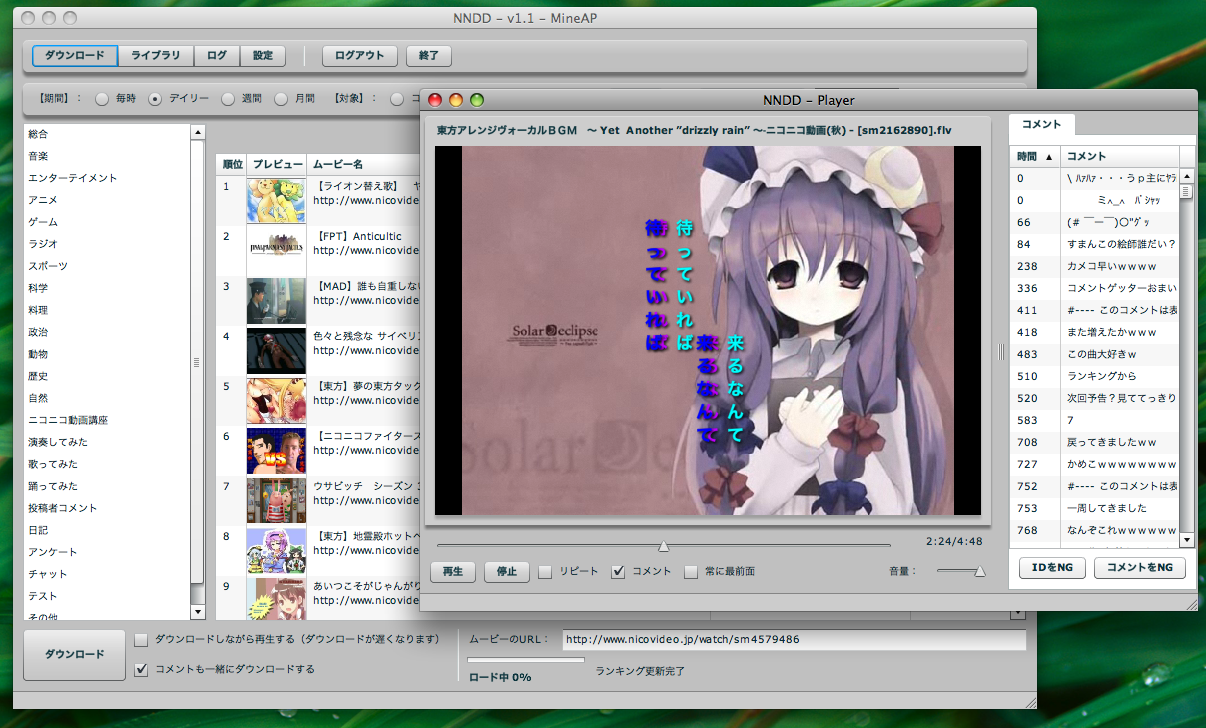Sort ranking by 順位 column header
This screenshot has width=1206, height=728.
232,163
